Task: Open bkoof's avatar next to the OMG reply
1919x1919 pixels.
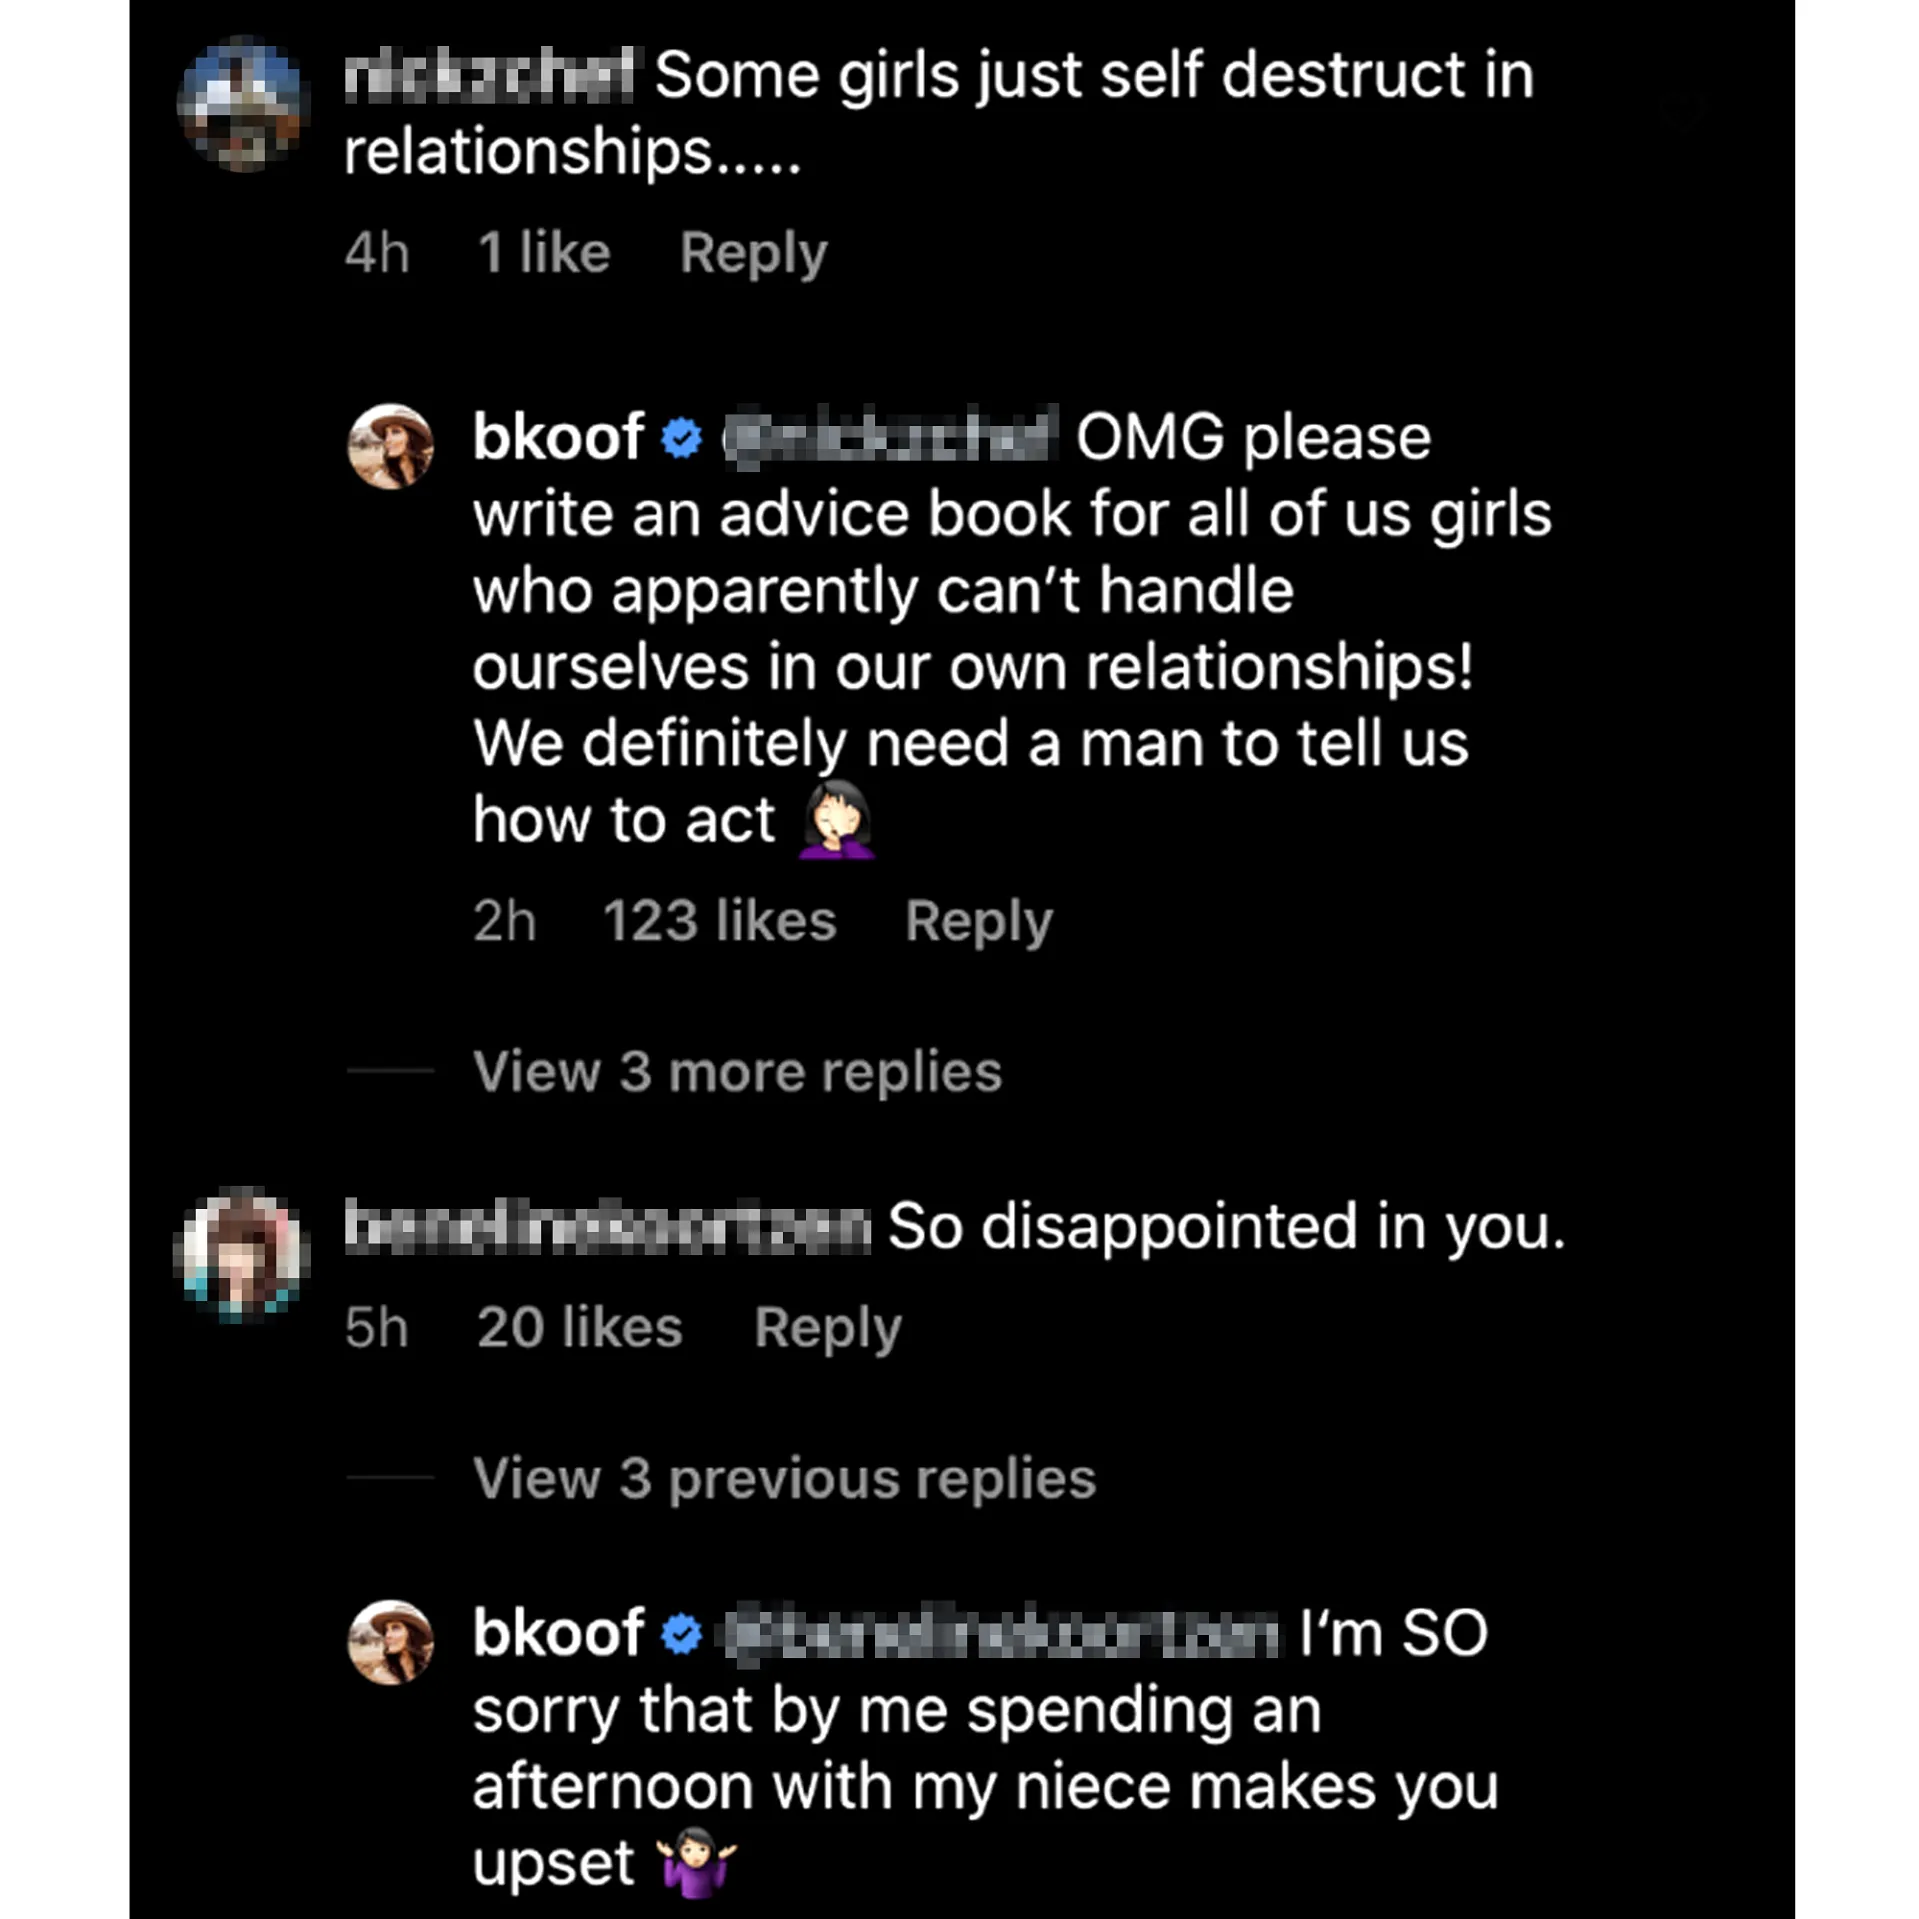Action: click(390, 446)
